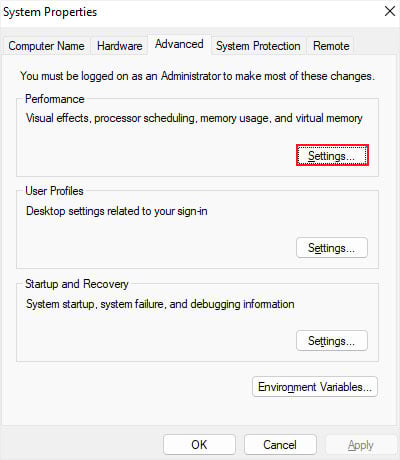Click the Performance group label
This screenshot has height=460, width=400.
pyautogui.click(x=55, y=99)
